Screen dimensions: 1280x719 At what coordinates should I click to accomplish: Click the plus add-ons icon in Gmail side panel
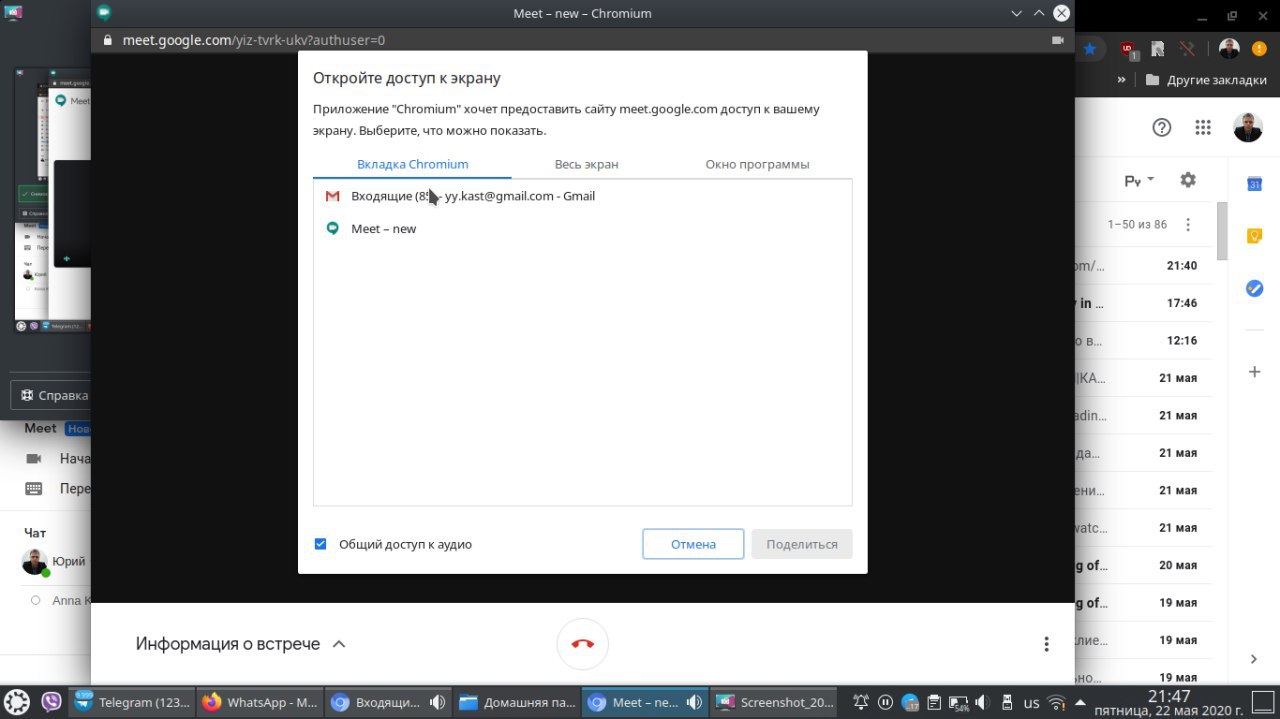[x=1254, y=372]
